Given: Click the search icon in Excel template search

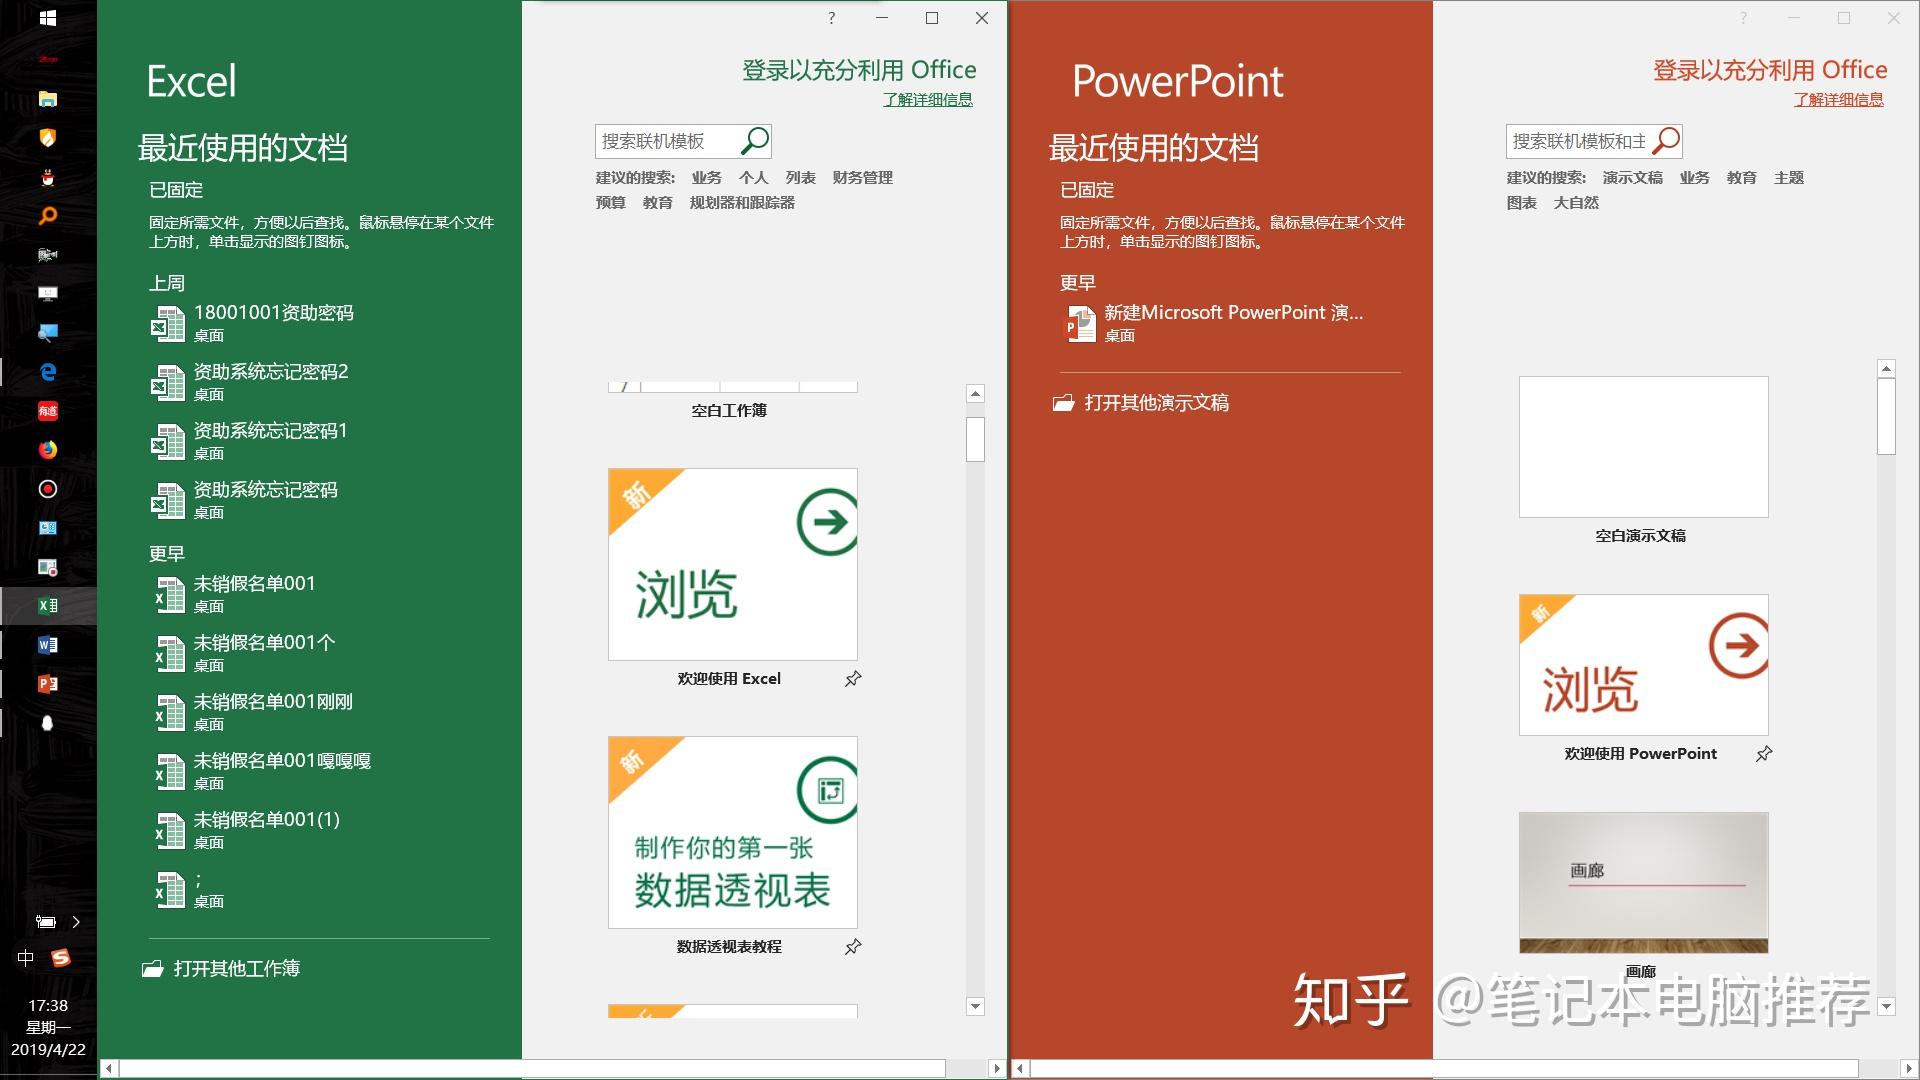Looking at the screenshot, I should point(758,141).
